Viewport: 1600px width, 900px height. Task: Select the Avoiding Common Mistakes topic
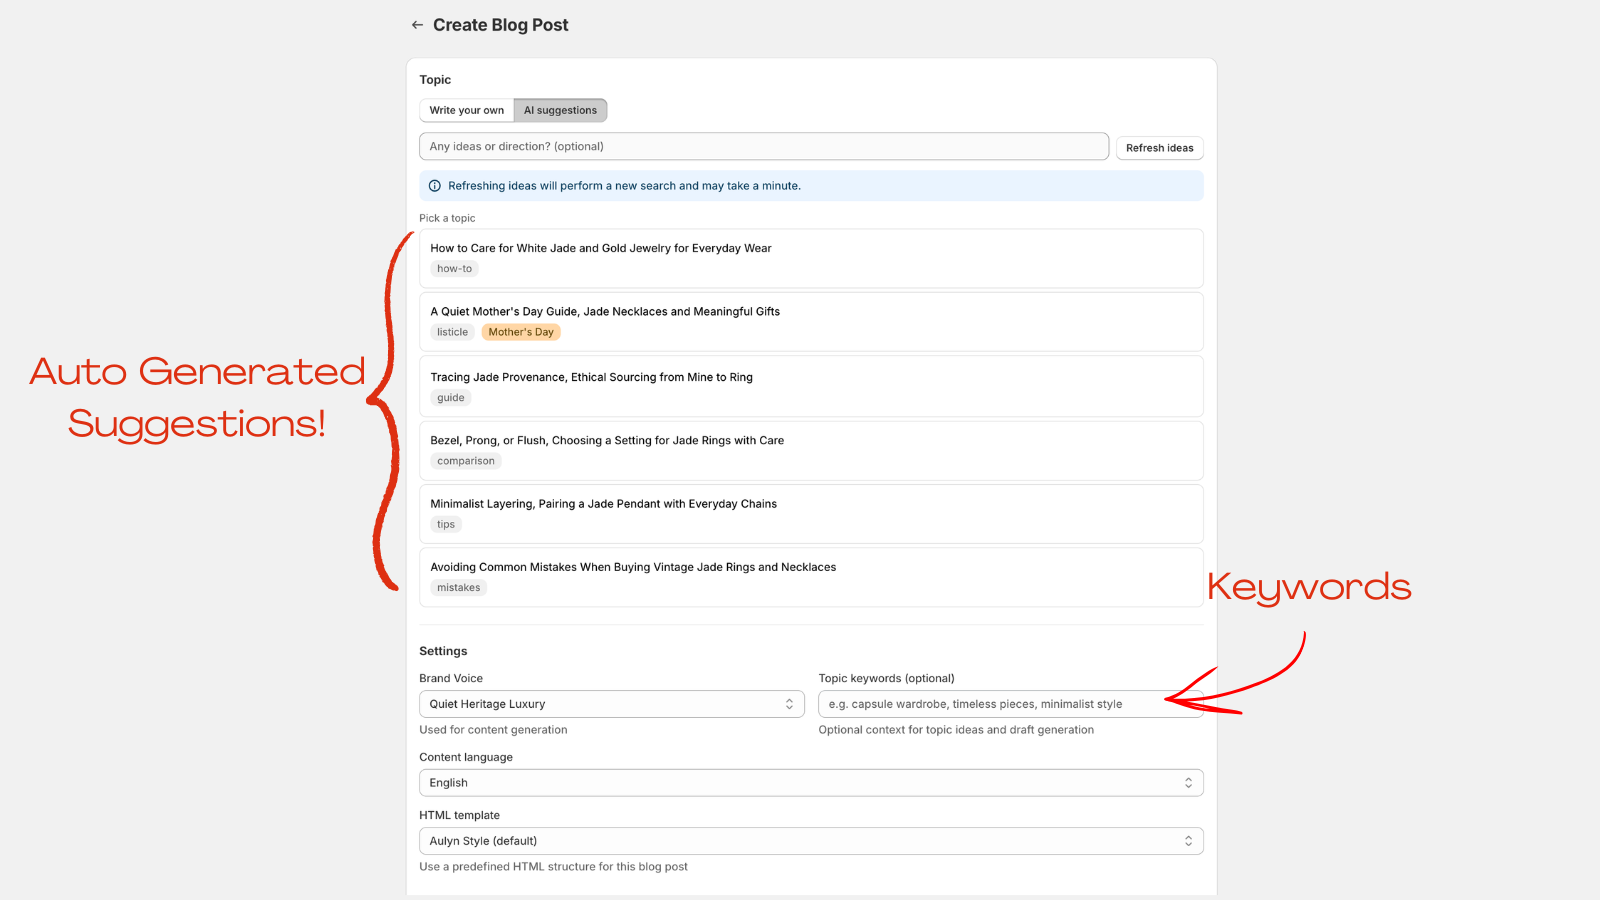pos(810,577)
